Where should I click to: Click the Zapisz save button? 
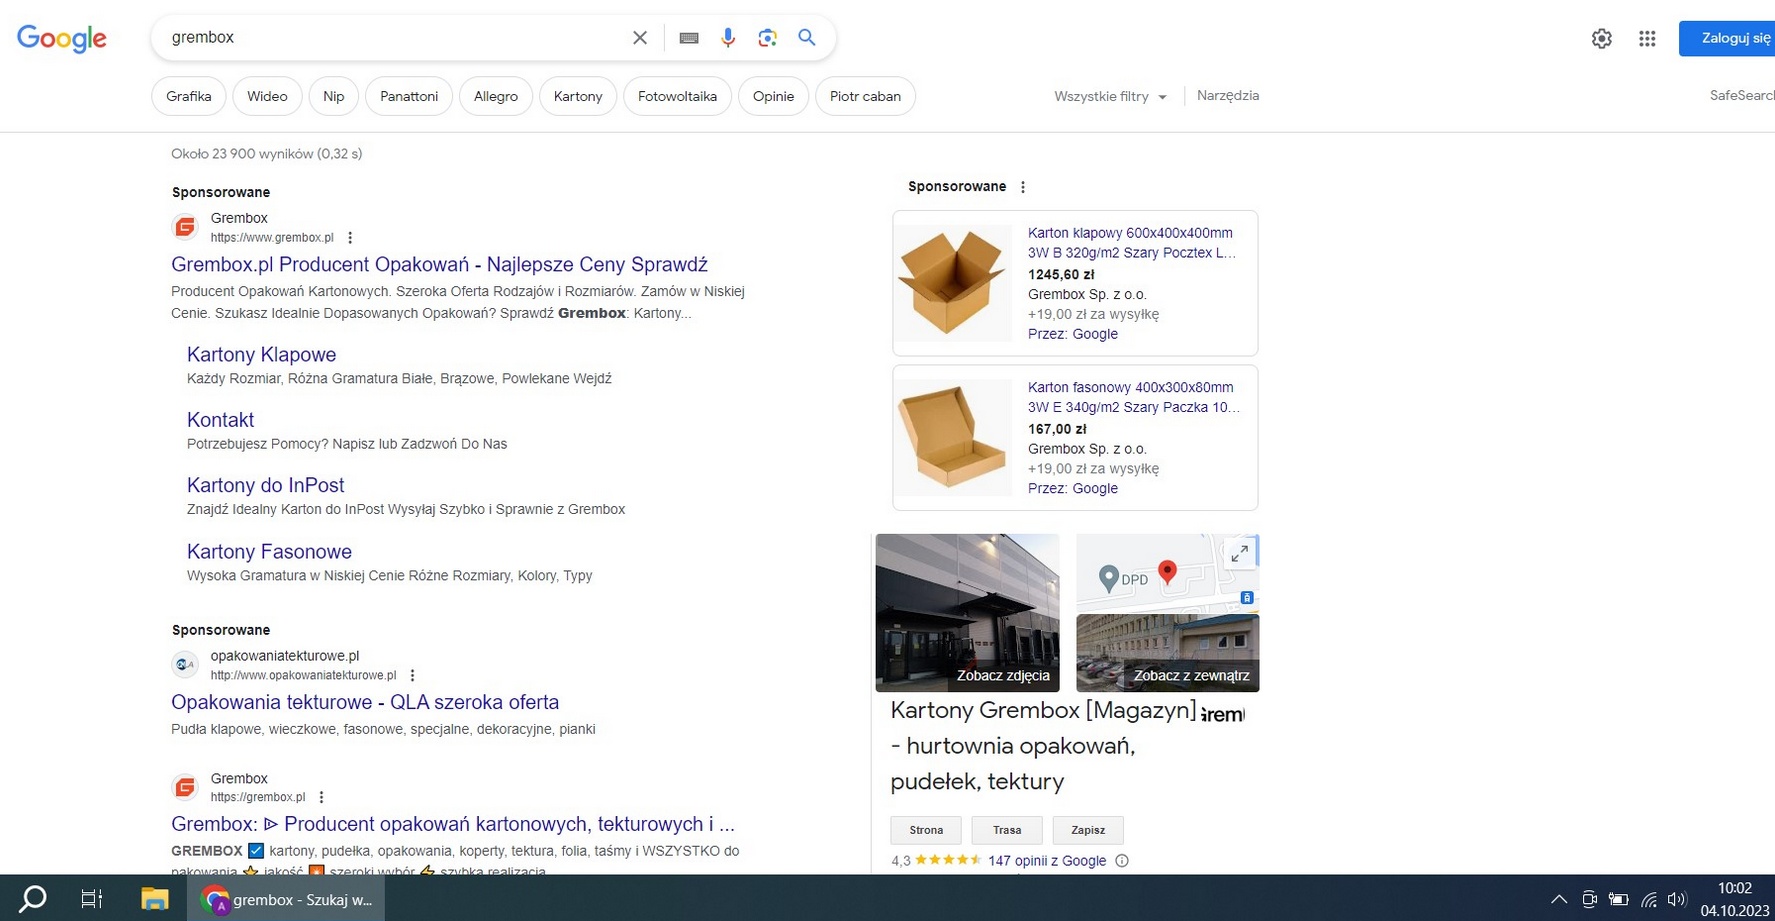(1088, 830)
